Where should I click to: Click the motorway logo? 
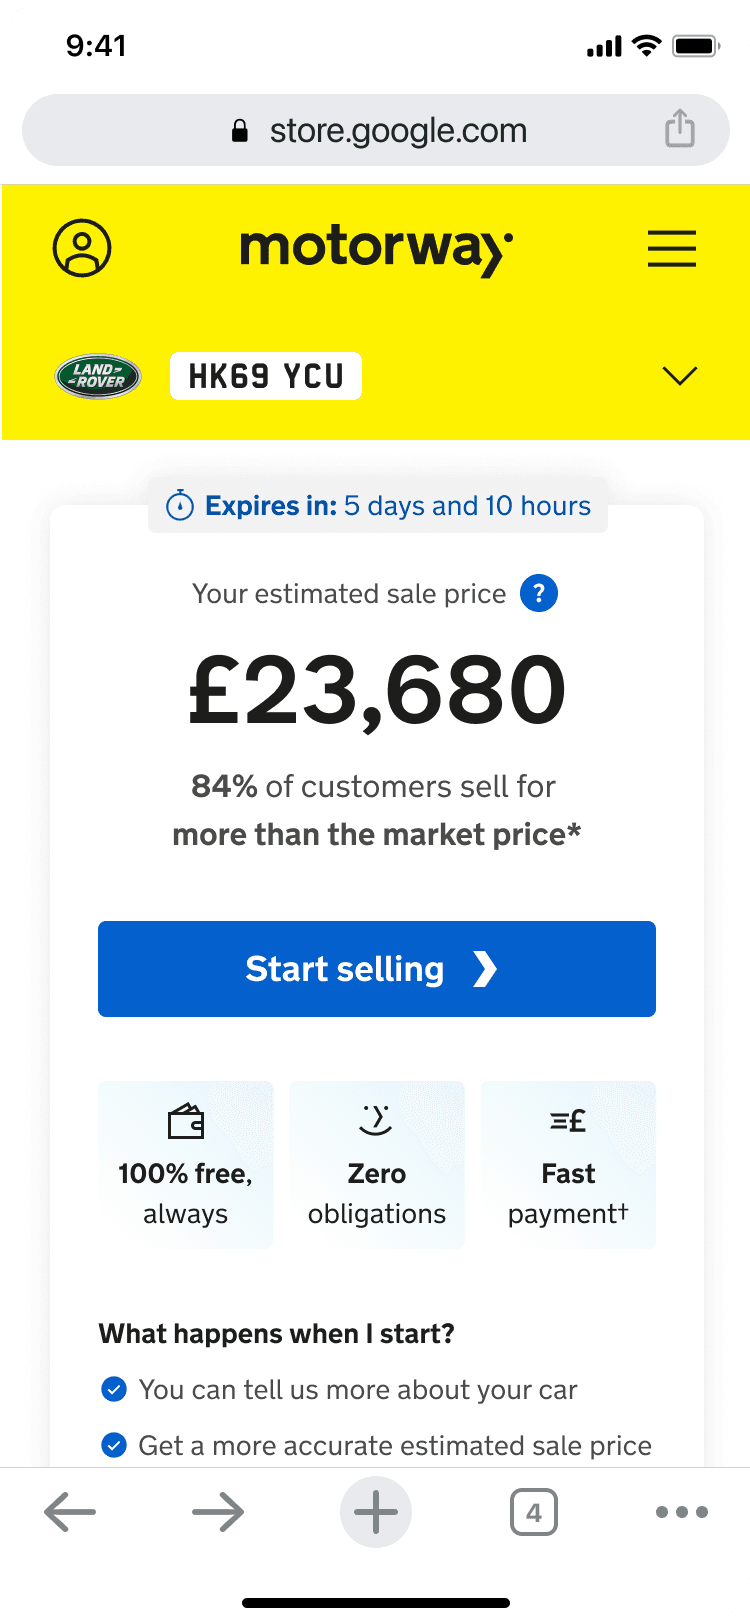pyautogui.click(x=377, y=248)
